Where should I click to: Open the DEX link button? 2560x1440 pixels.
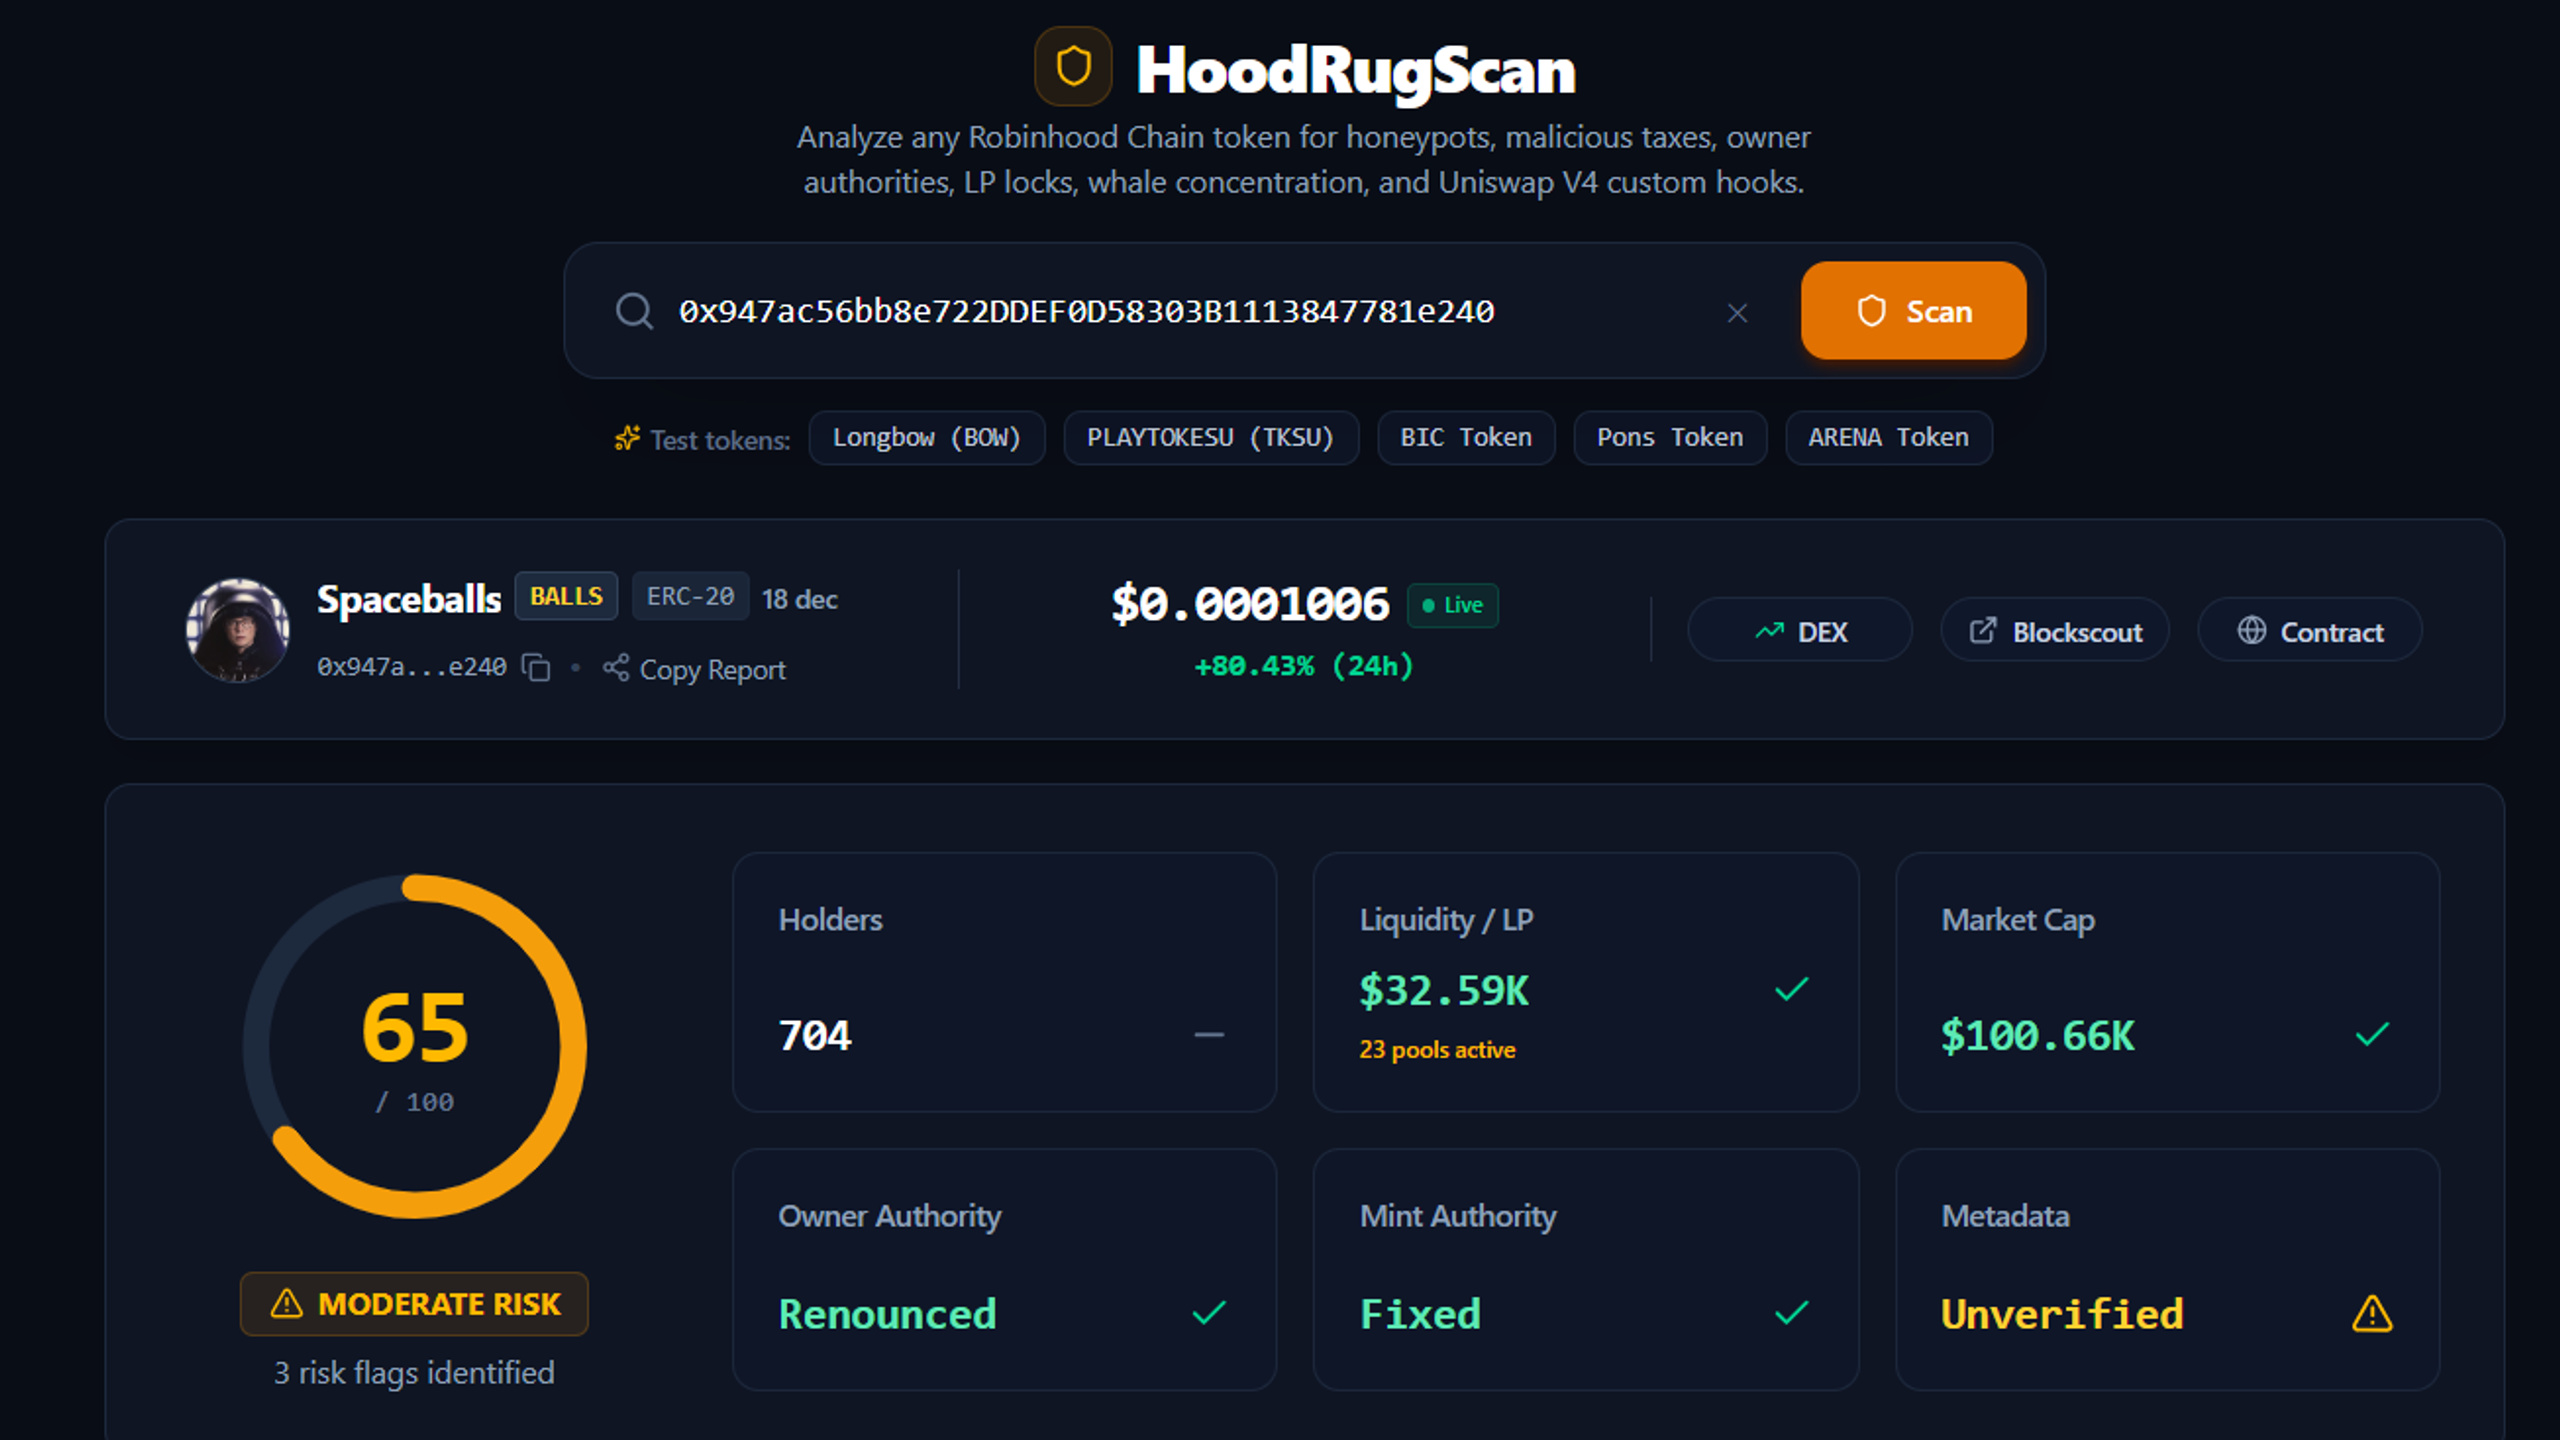click(1800, 631)
